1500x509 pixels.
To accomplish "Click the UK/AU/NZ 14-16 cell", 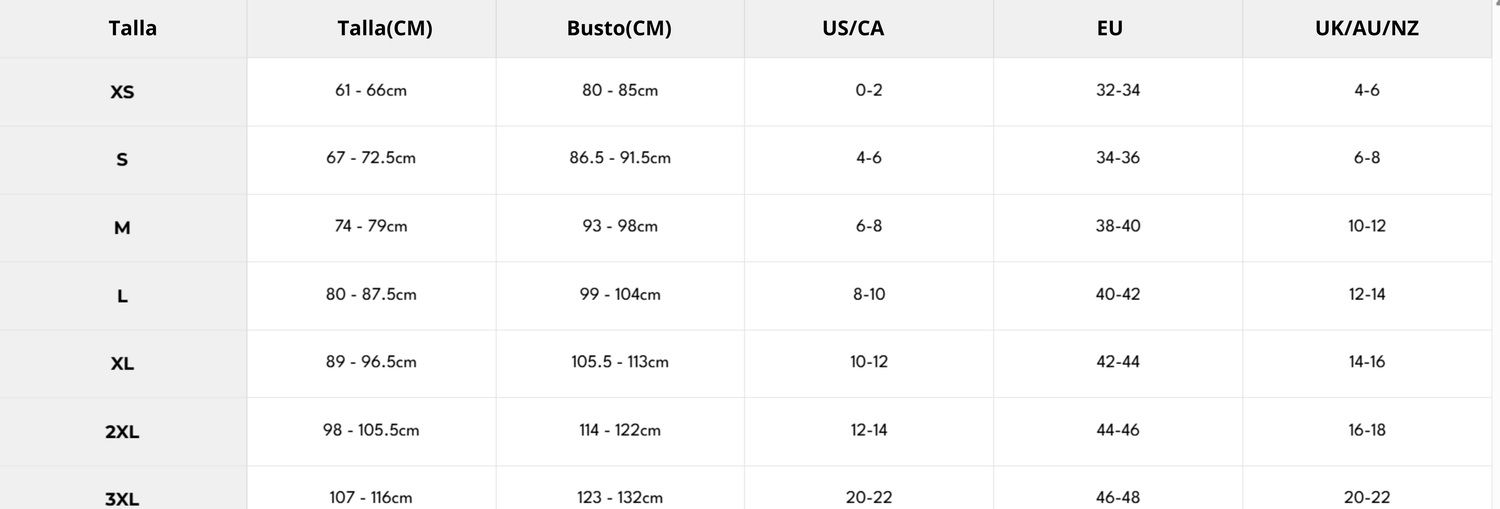I will click(x=1367, y=362).
